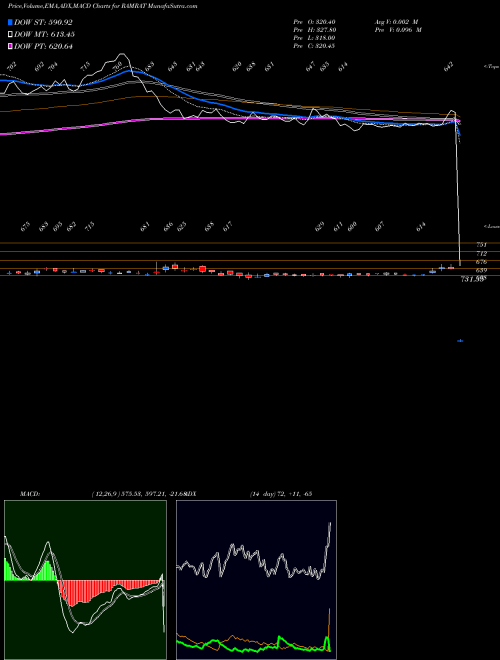Viewport: 500px width, 660px height.
Task: Click the 'Pre O: 320.40' open value
Action: [x=314, y=21]
